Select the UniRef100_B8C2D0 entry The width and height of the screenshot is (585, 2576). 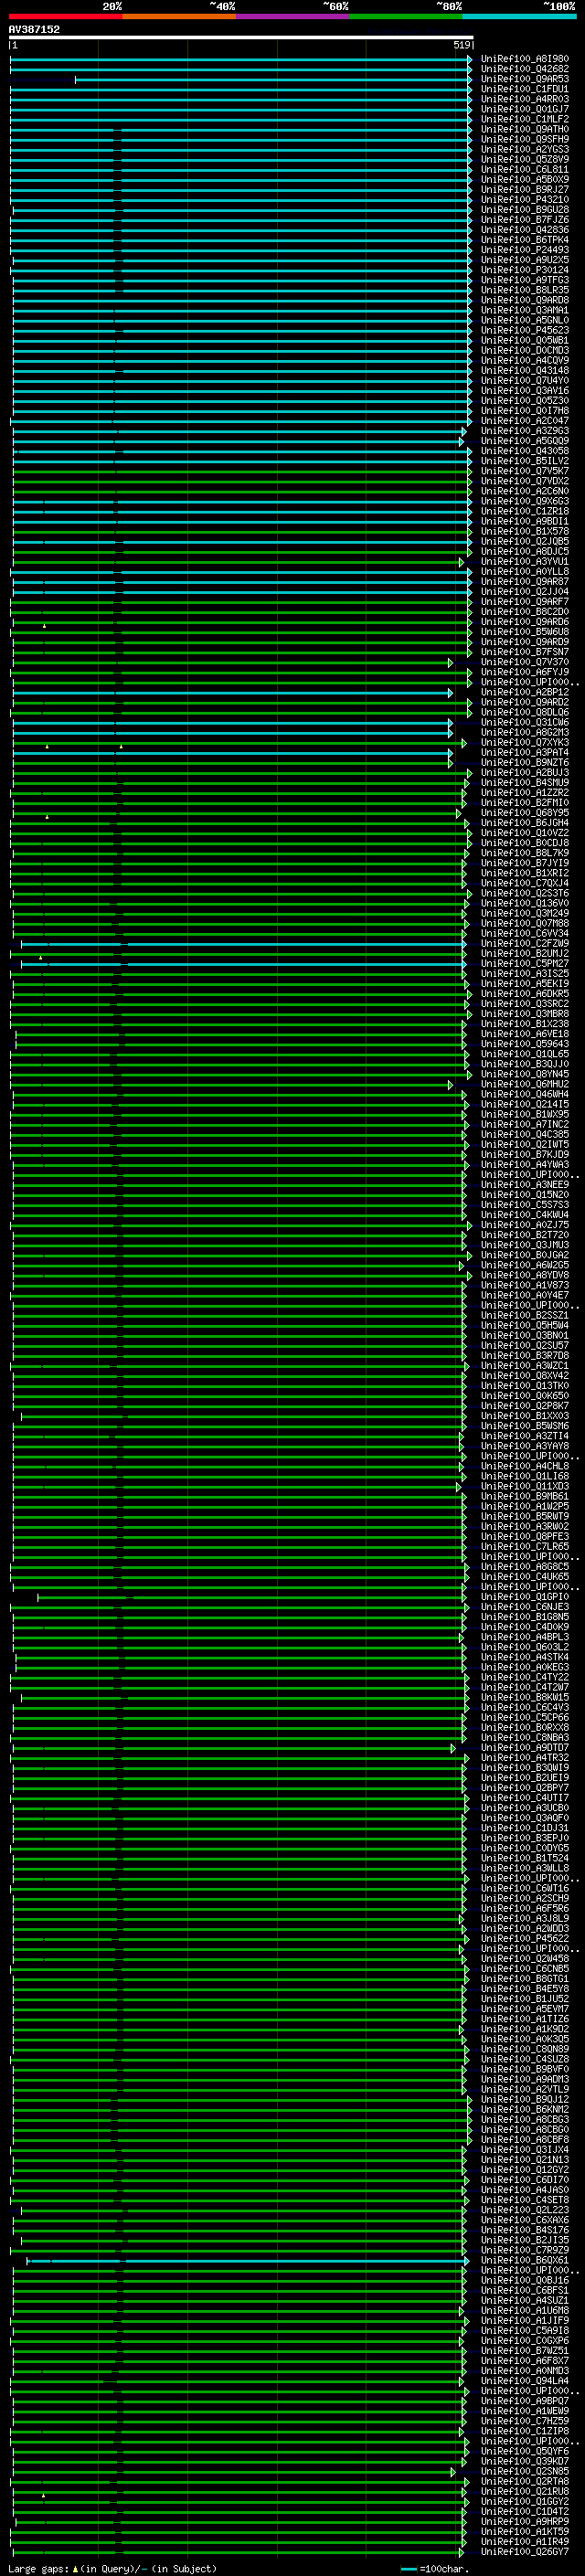pos(525,612)
